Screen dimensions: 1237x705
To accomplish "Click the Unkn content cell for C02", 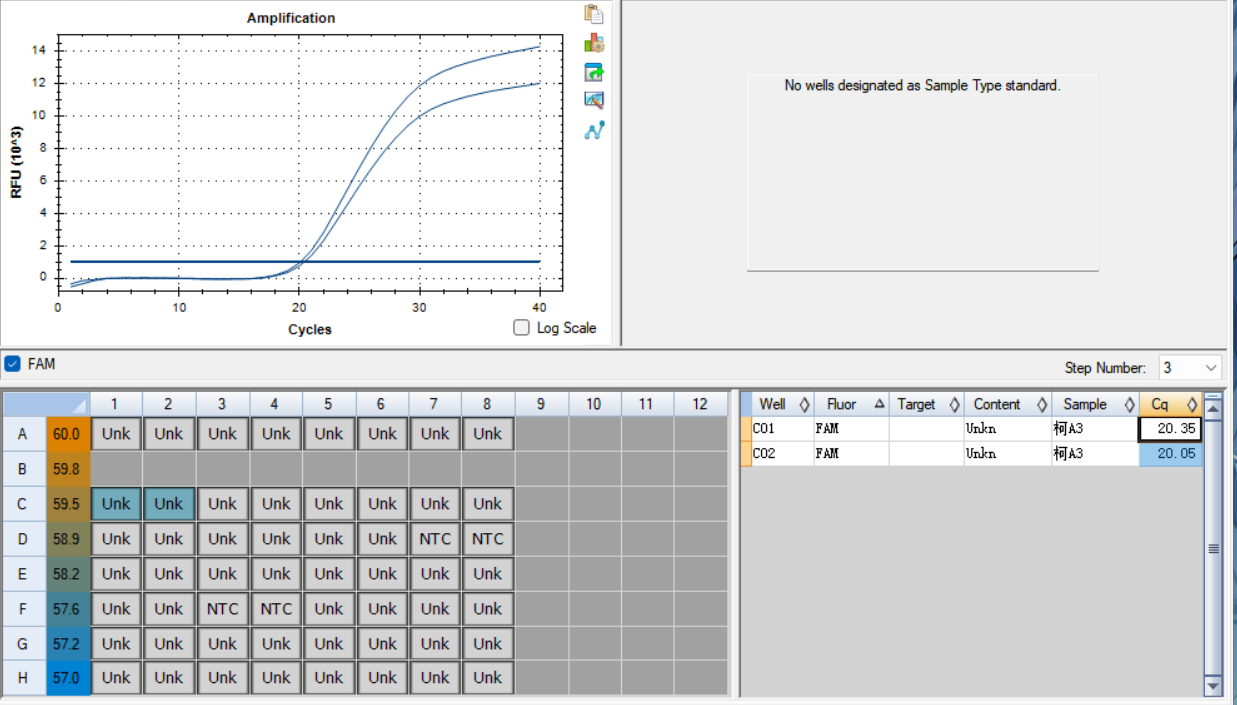I will coord(1007,454).
